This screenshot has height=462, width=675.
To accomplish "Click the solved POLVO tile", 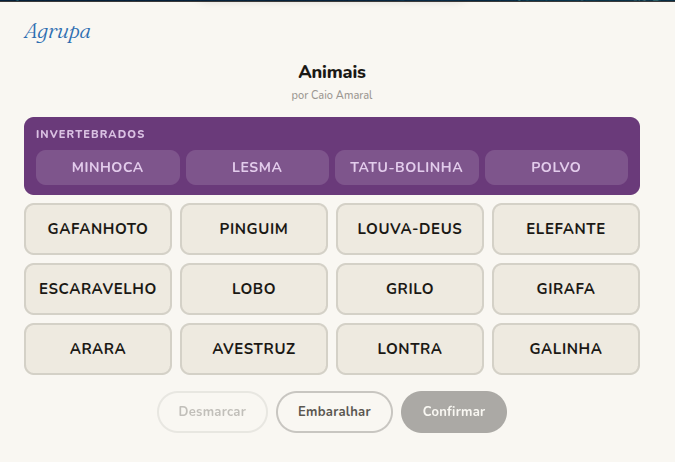I will (556, 167).
